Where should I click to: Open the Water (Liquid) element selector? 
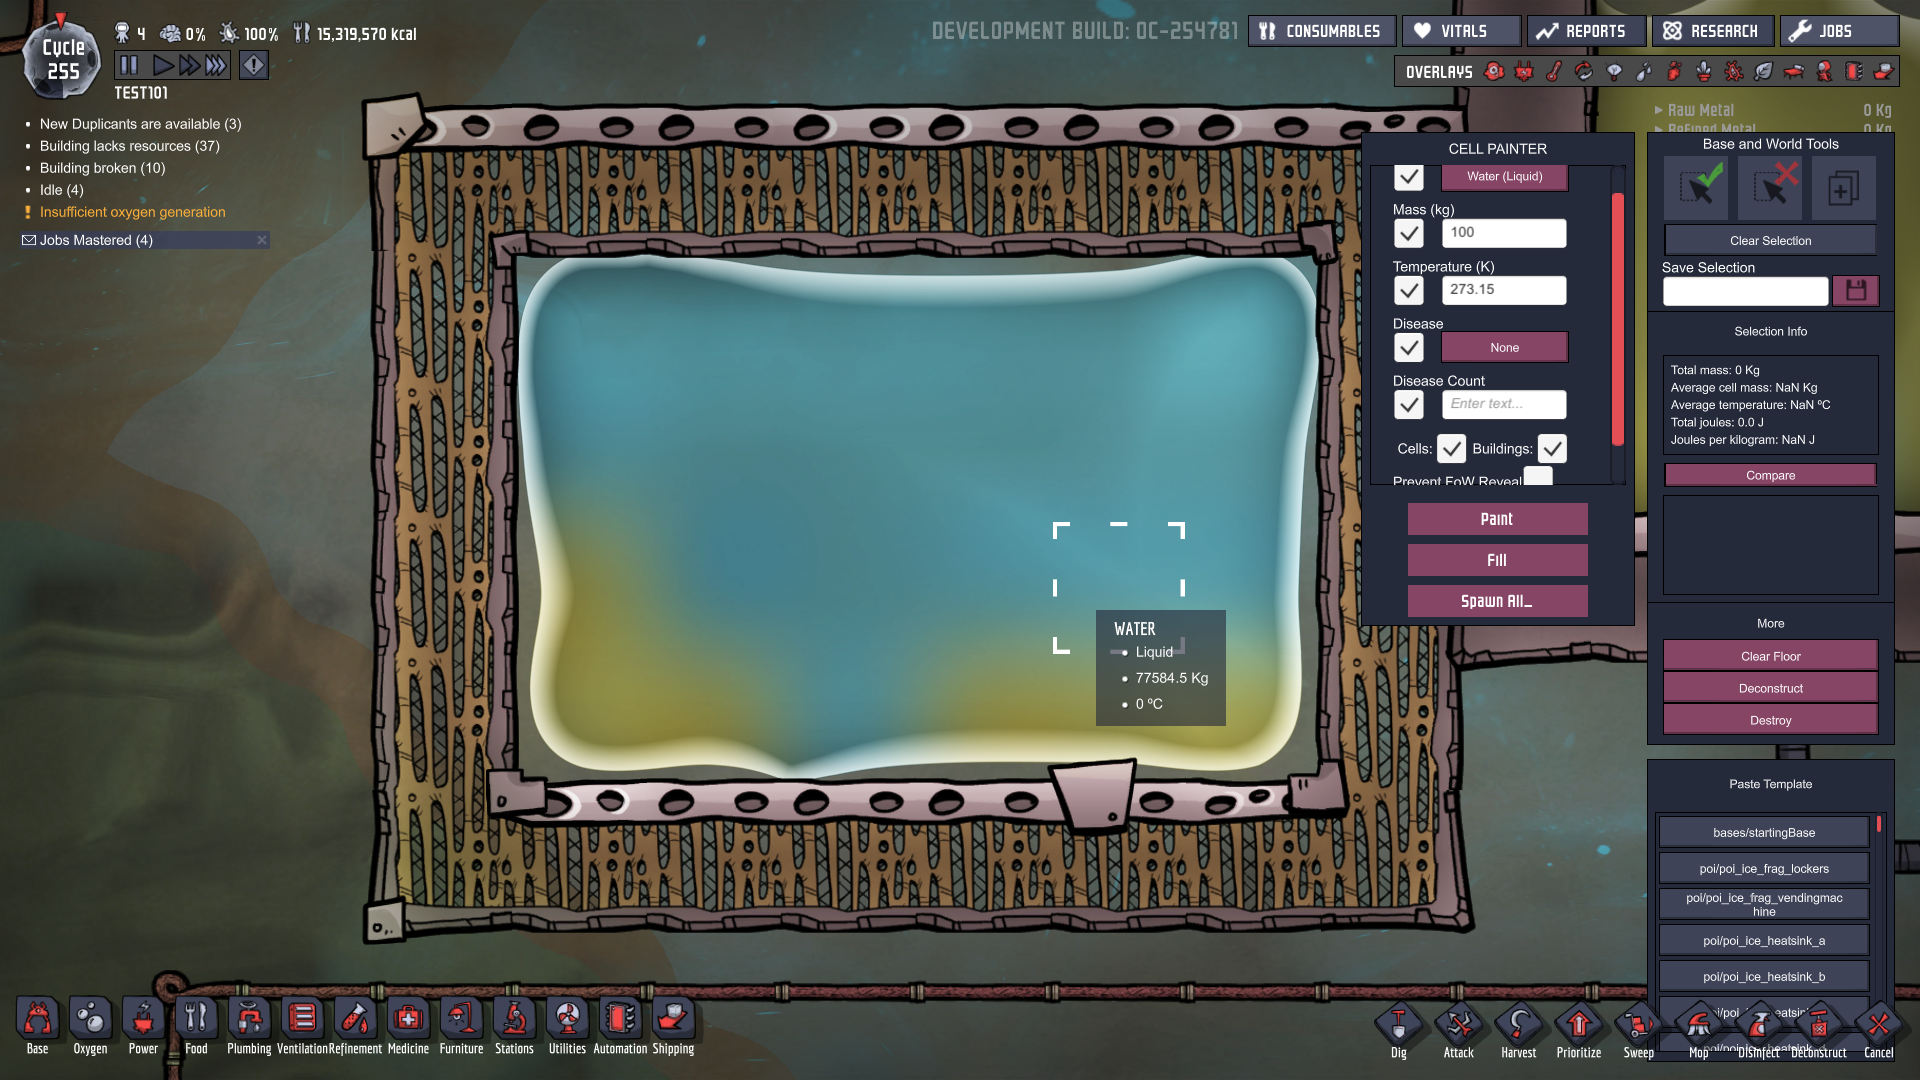(x=1504, y=177)
